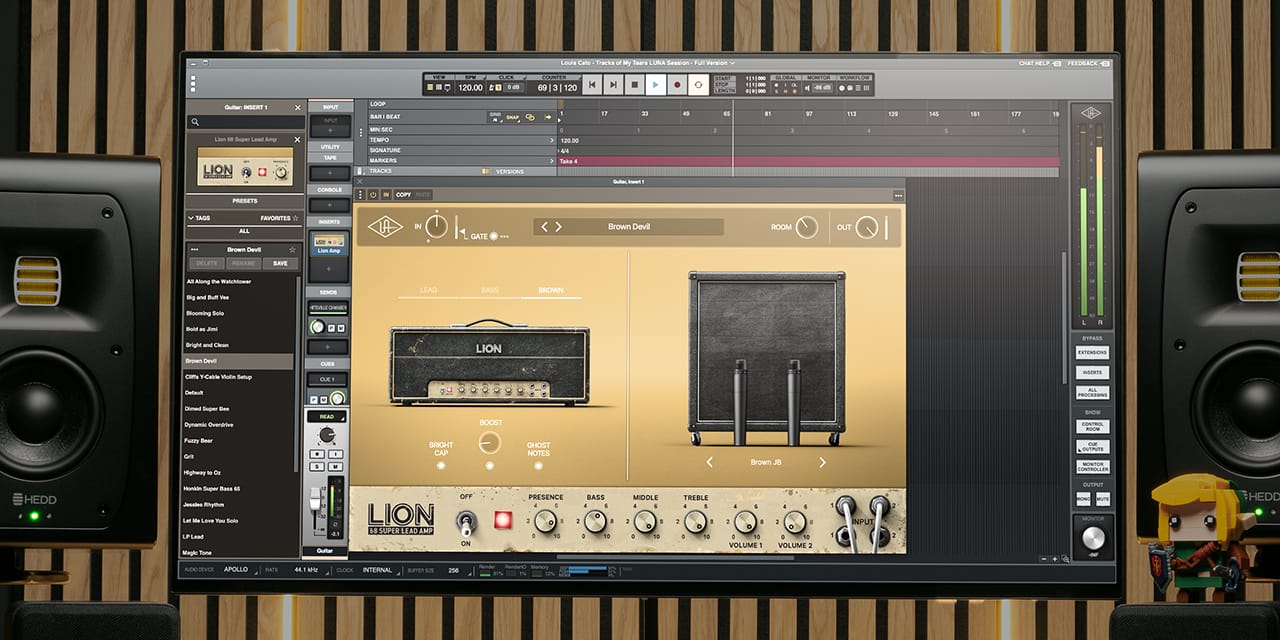This screenshot has width=1280, height=640.
Task: Toggle the GHOST NOTES switch
Action: tap(536, 463)
